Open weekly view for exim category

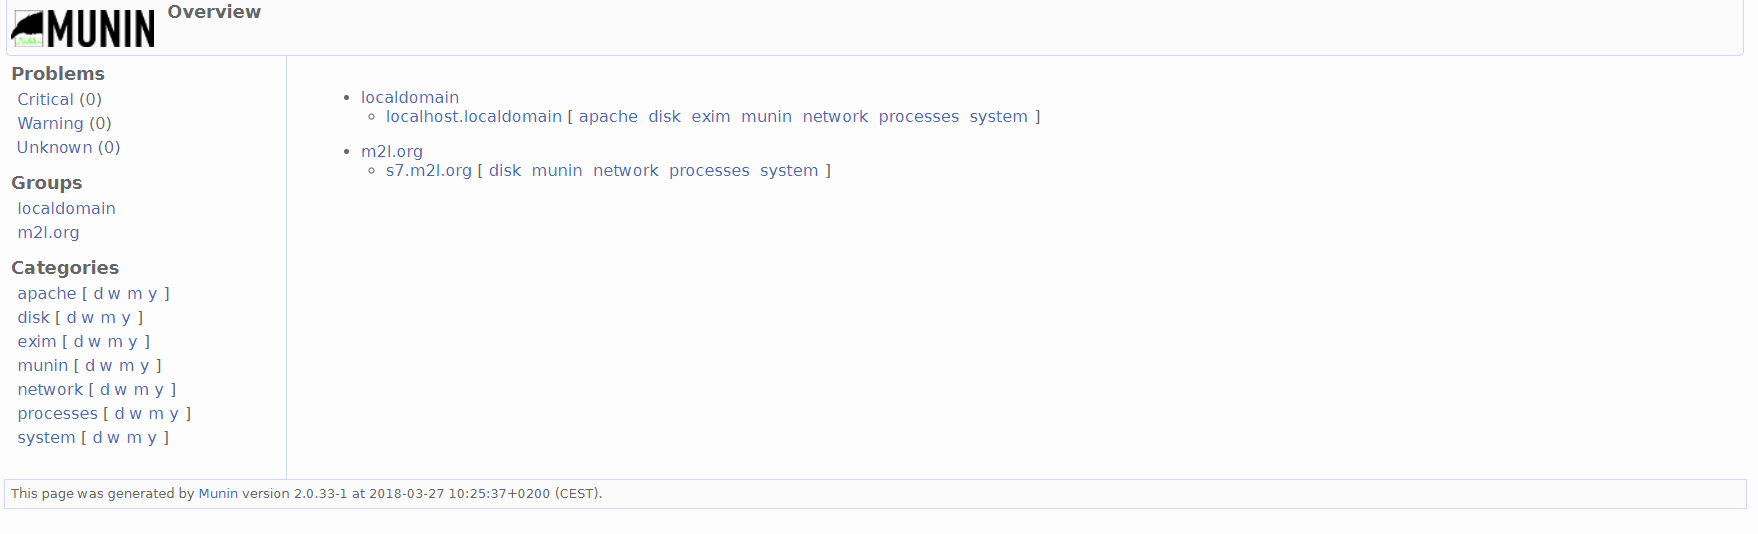[x=95, y=341]
